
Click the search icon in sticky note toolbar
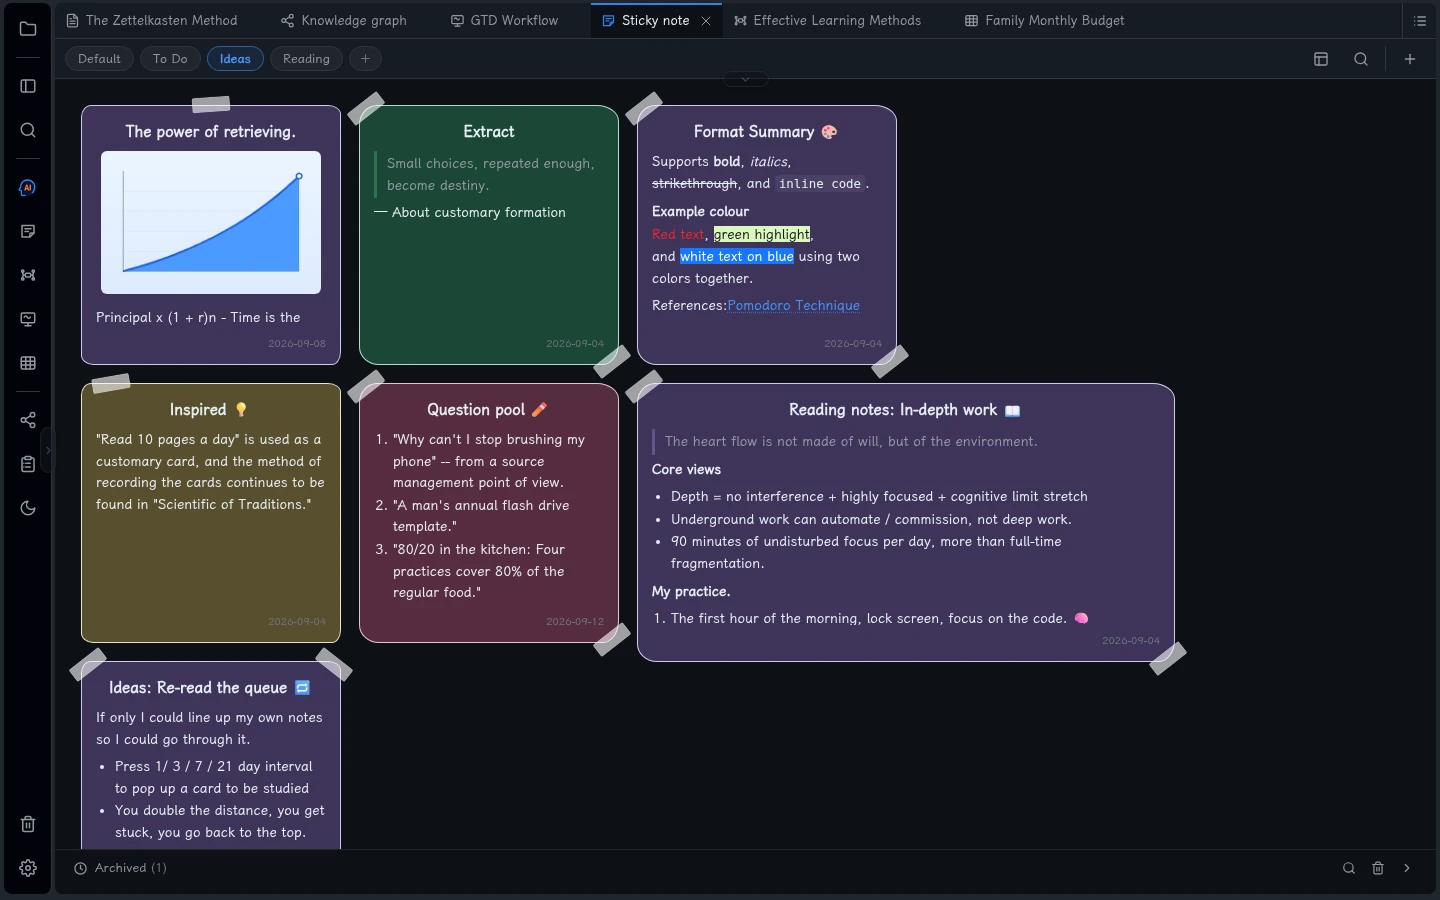1361,59
